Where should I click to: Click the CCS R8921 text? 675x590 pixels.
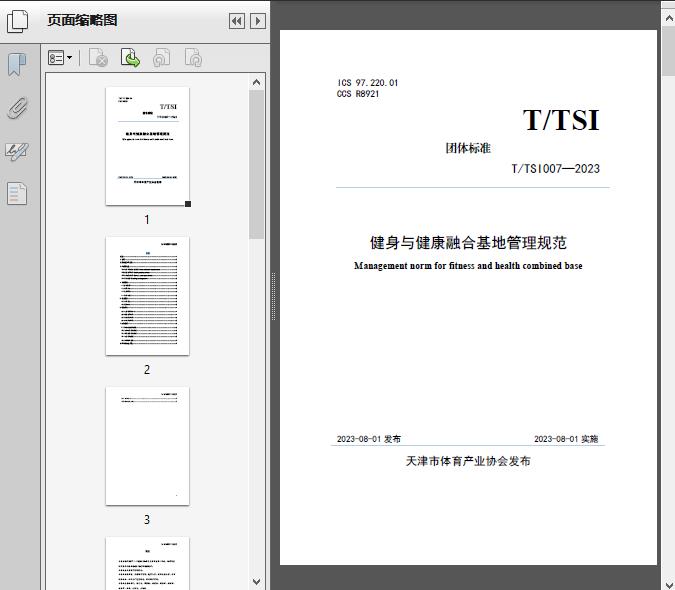(x=358, y=94)
